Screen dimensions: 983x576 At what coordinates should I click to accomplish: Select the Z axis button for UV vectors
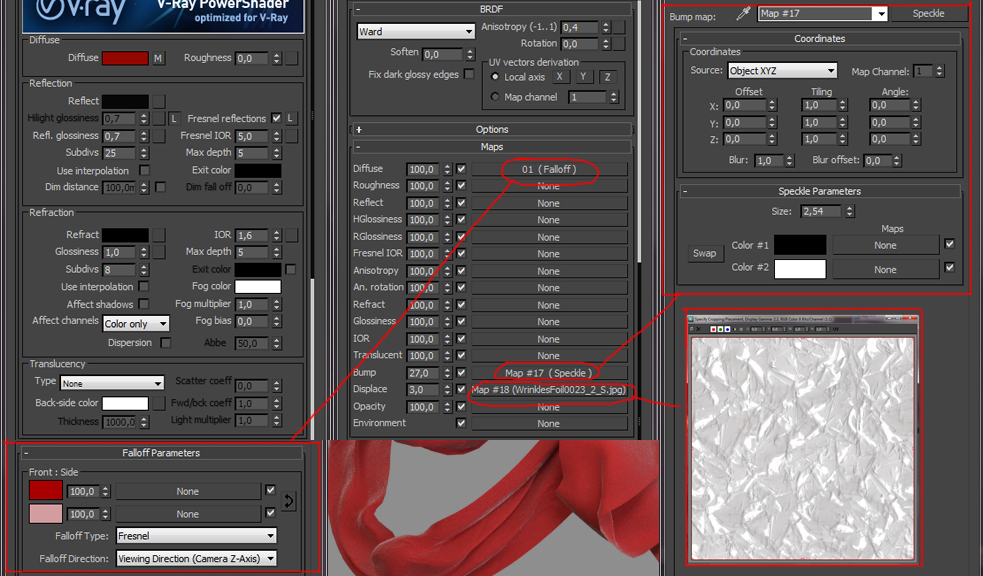coord(606,77)
